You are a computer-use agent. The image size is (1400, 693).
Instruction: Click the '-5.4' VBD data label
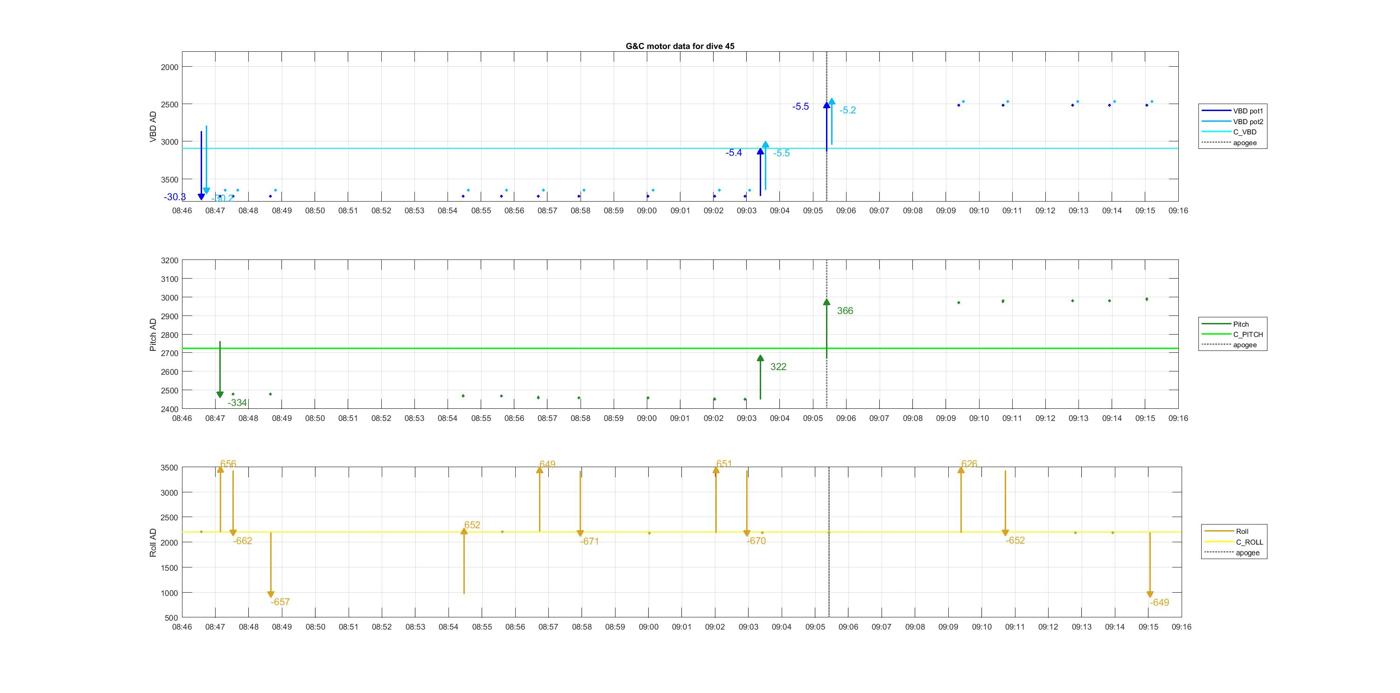tap(734, 153)
